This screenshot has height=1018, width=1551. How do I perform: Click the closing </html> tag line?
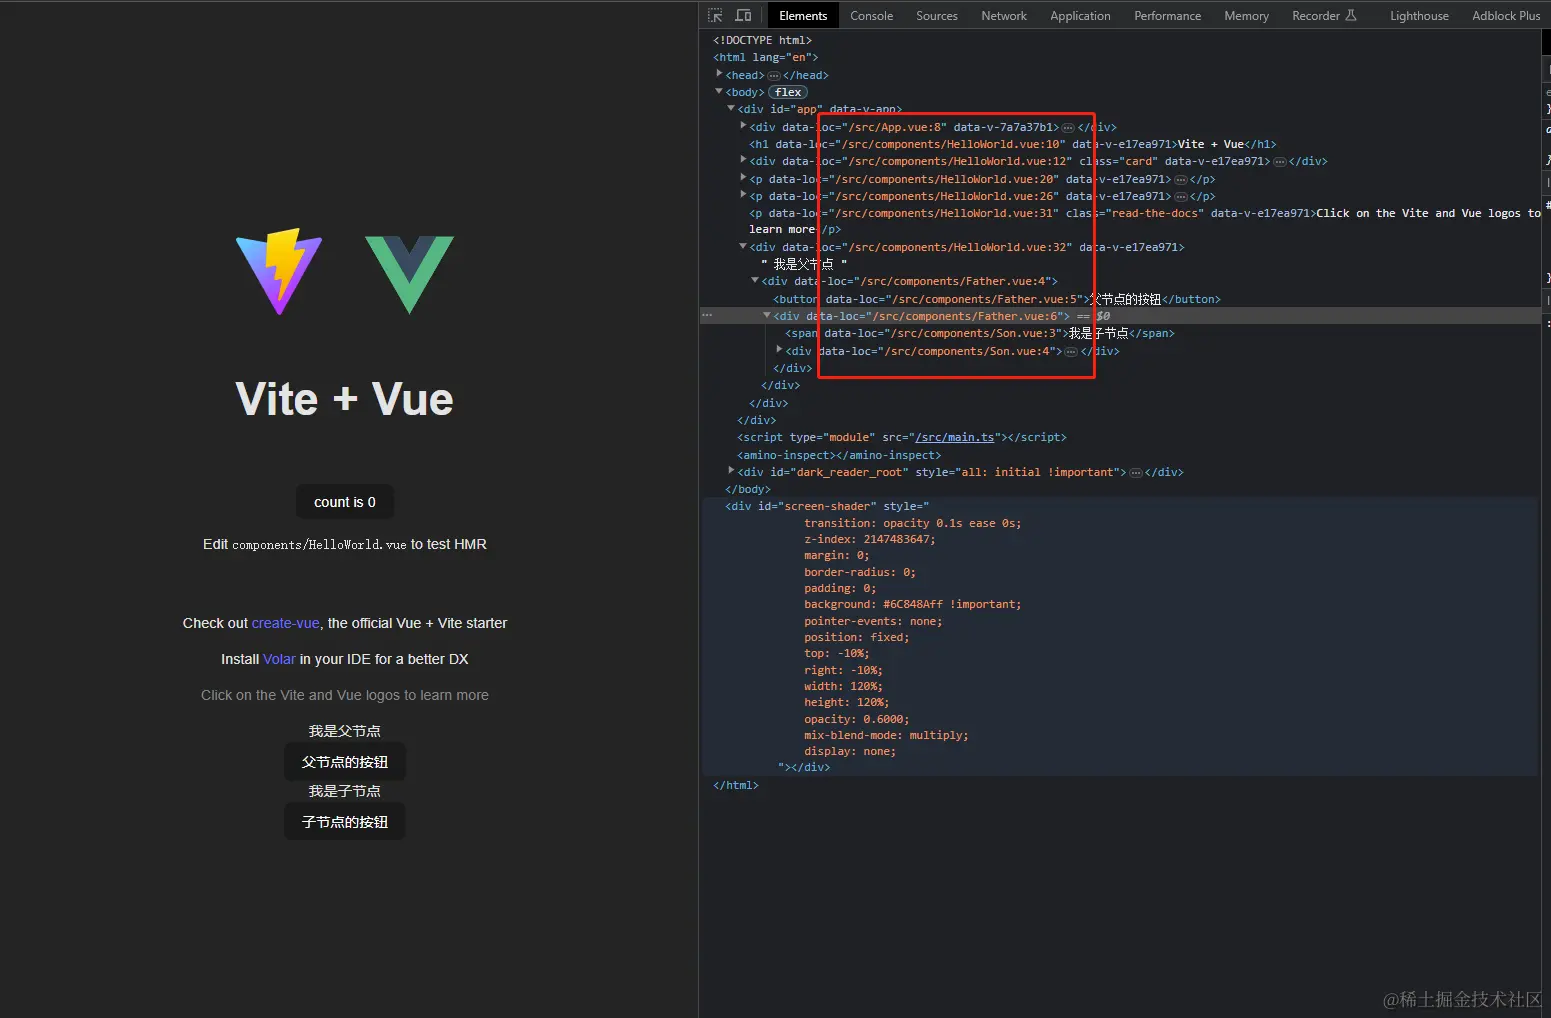coord(736,785)
